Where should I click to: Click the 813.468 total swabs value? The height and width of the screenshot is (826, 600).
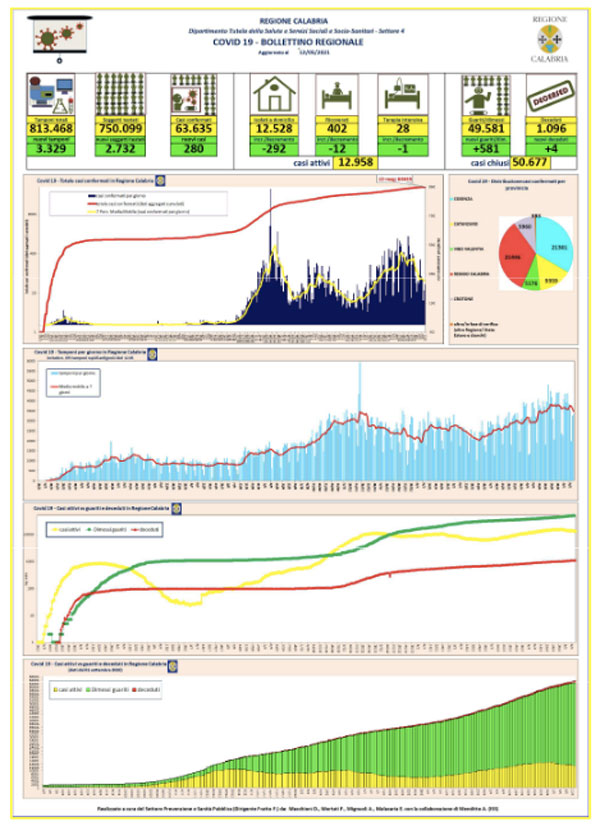pyautogui.click(x=51, y=129)
